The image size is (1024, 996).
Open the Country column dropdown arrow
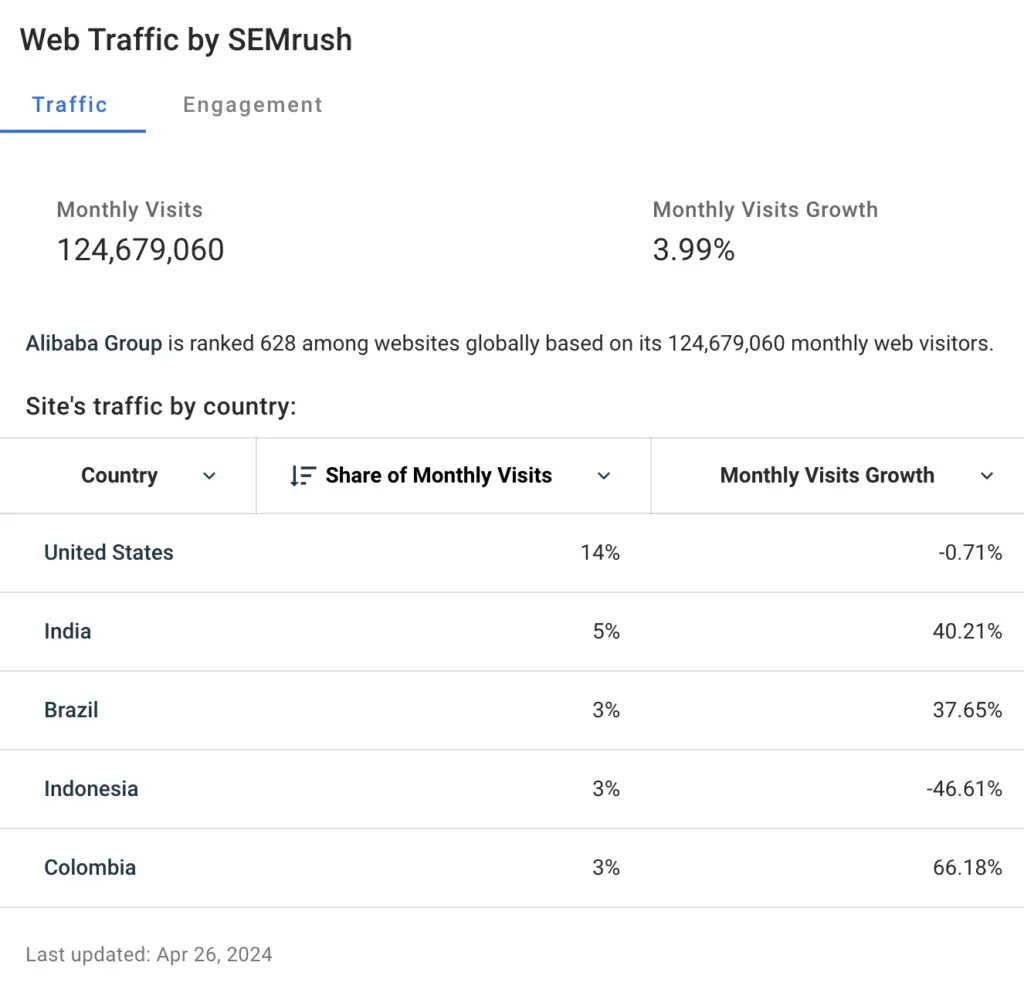209,476
